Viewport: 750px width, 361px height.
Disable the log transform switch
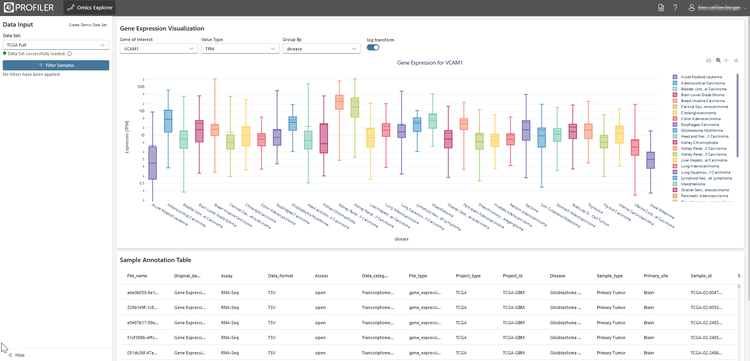click(x=373, y=47)
